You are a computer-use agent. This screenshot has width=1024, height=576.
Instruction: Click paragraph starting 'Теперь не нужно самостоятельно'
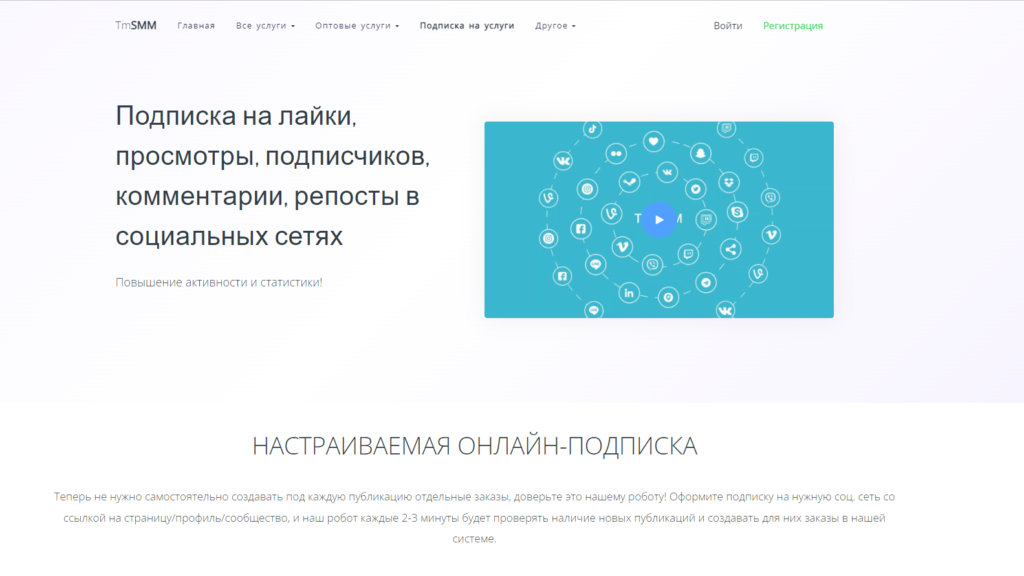click(474, 517)
